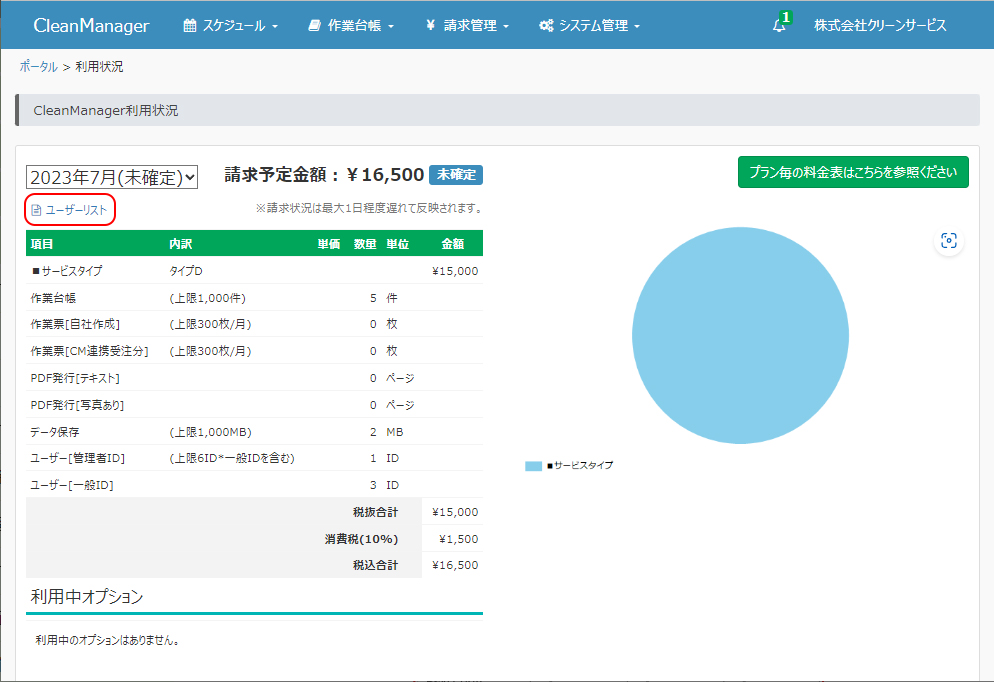Viewport: 994px width, 682px height.
Task: Open the ユーザーリスト link
Action: coord(76,210)
